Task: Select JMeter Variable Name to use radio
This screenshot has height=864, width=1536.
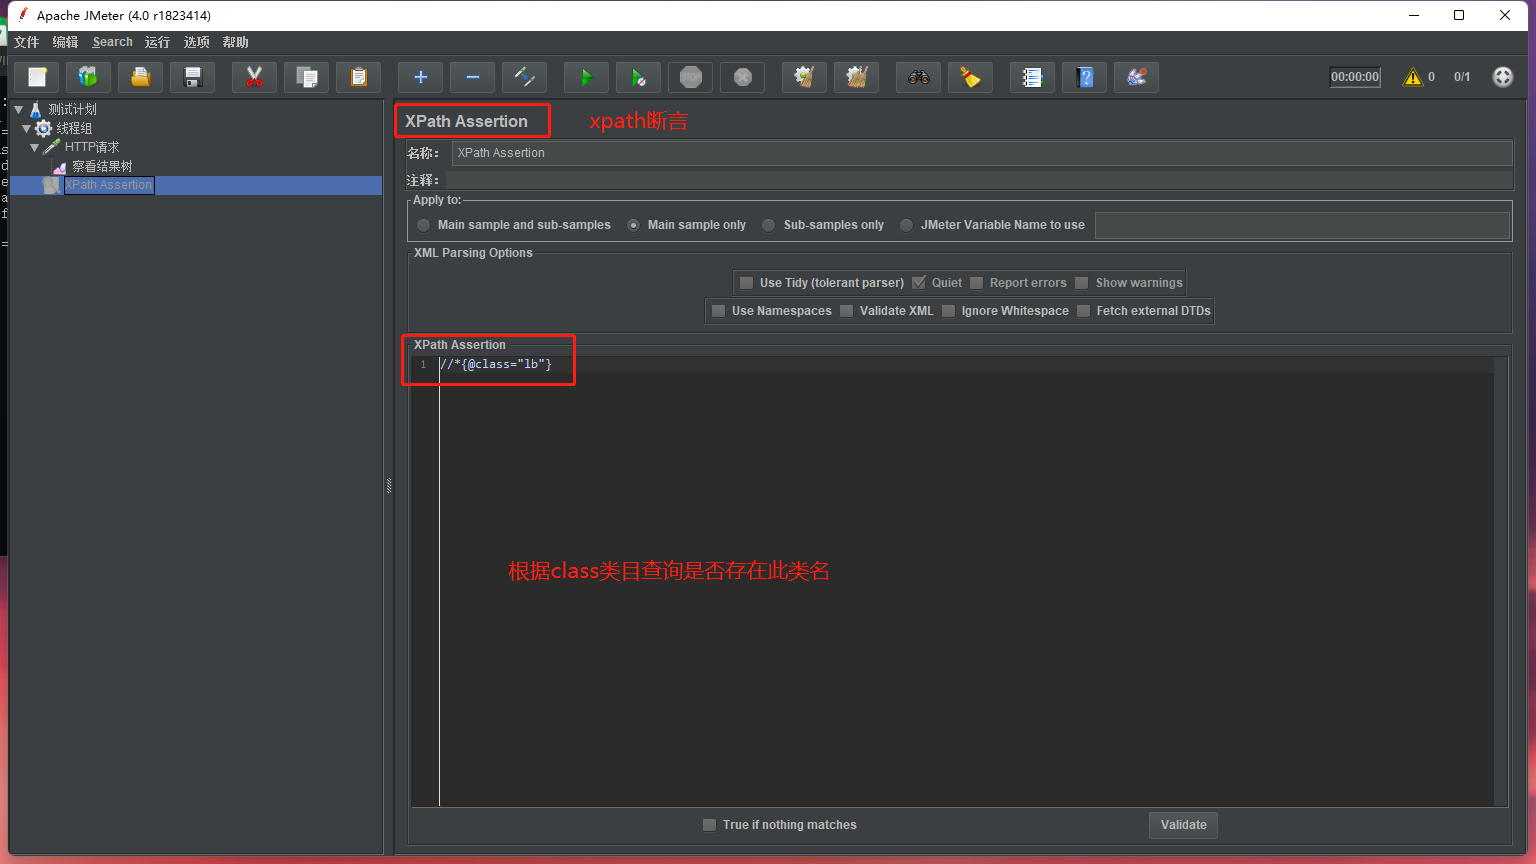Action: (x=907, y=225)
